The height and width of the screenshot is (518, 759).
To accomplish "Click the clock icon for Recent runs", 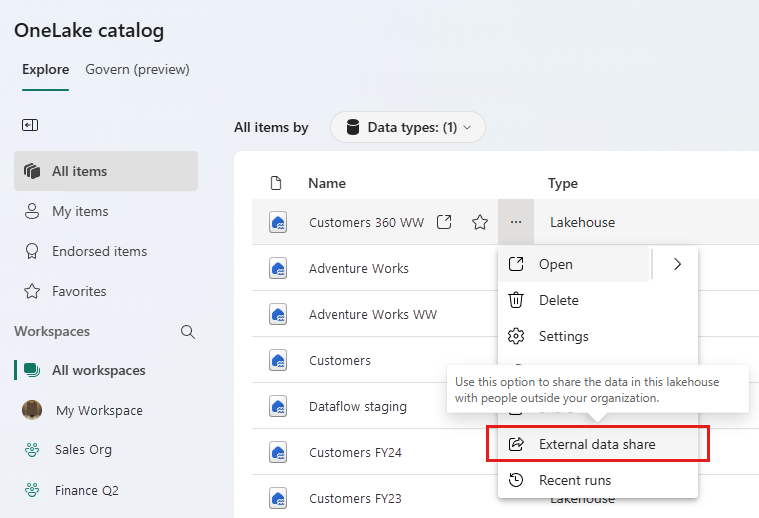I will pos(516,480).
